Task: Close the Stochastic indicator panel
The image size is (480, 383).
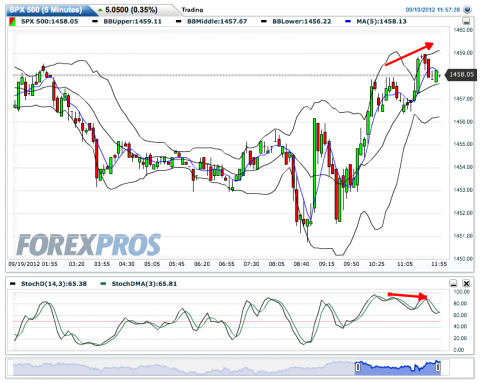Action: 466,284
